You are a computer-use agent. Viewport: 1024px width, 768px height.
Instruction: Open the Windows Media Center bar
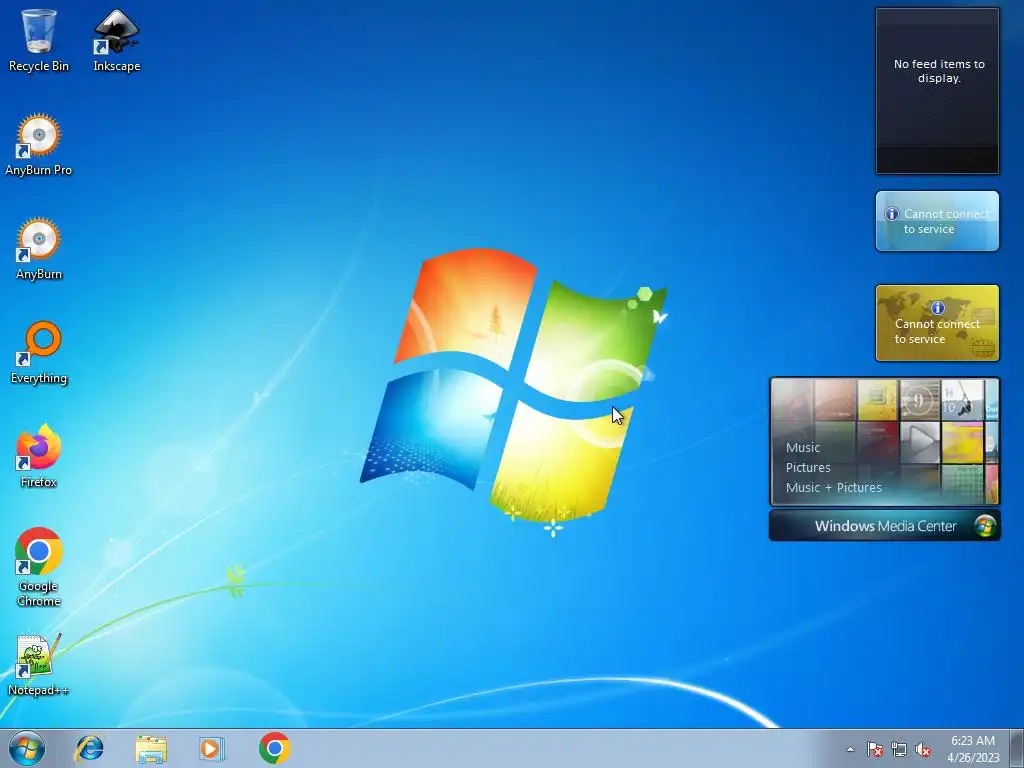click(x=884, y=526)
